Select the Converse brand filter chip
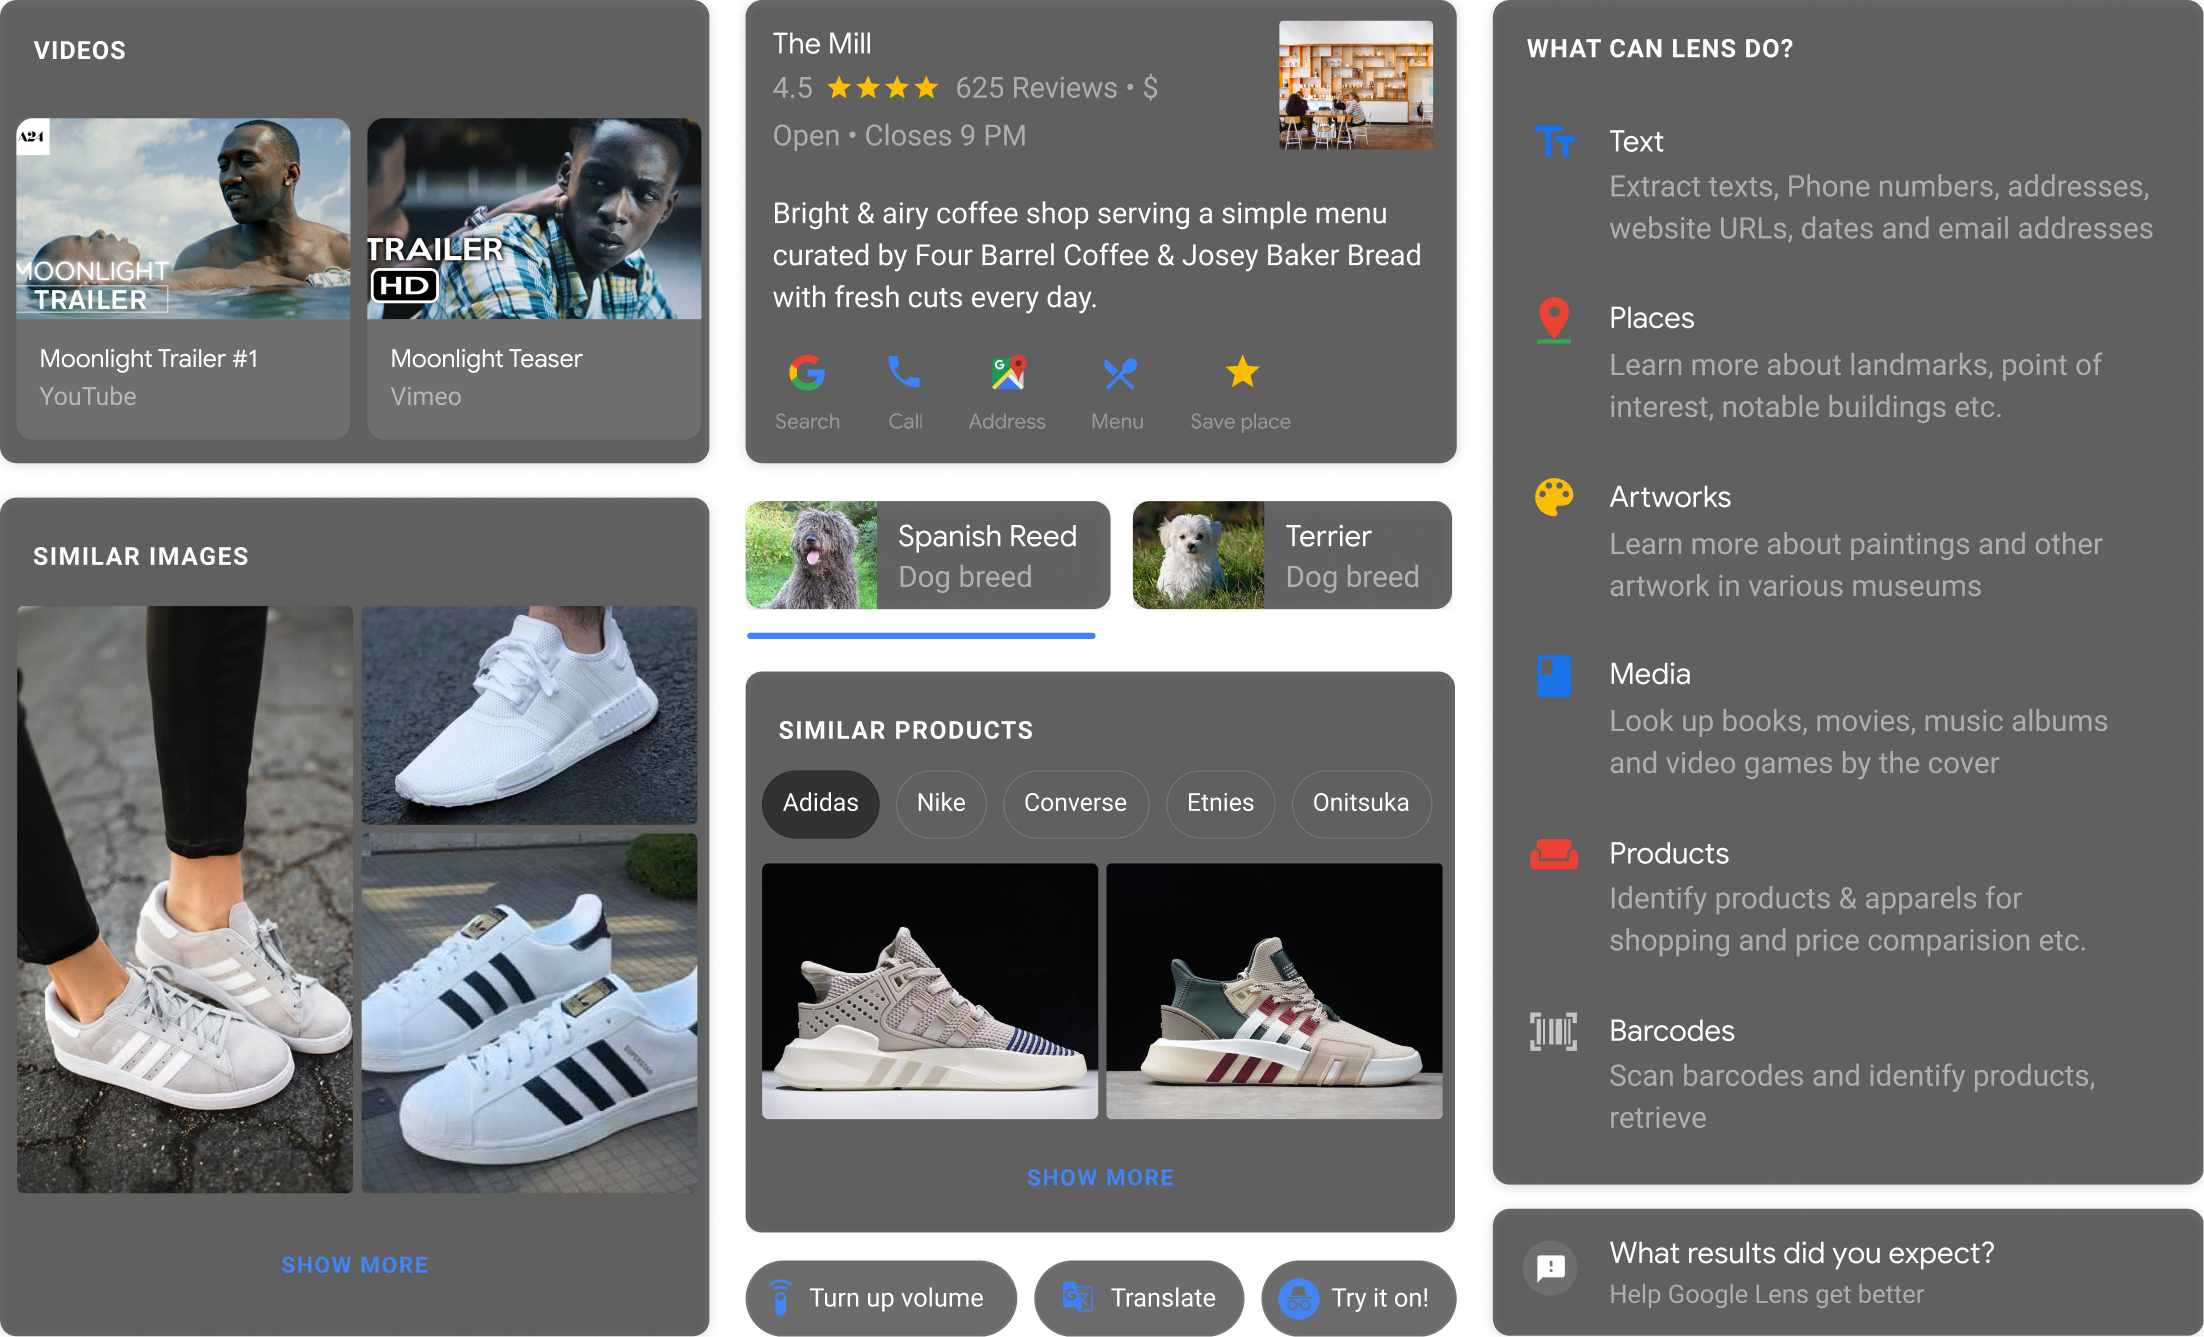The width and height of the screenshot is (2204, 1337). point(1075,803)
